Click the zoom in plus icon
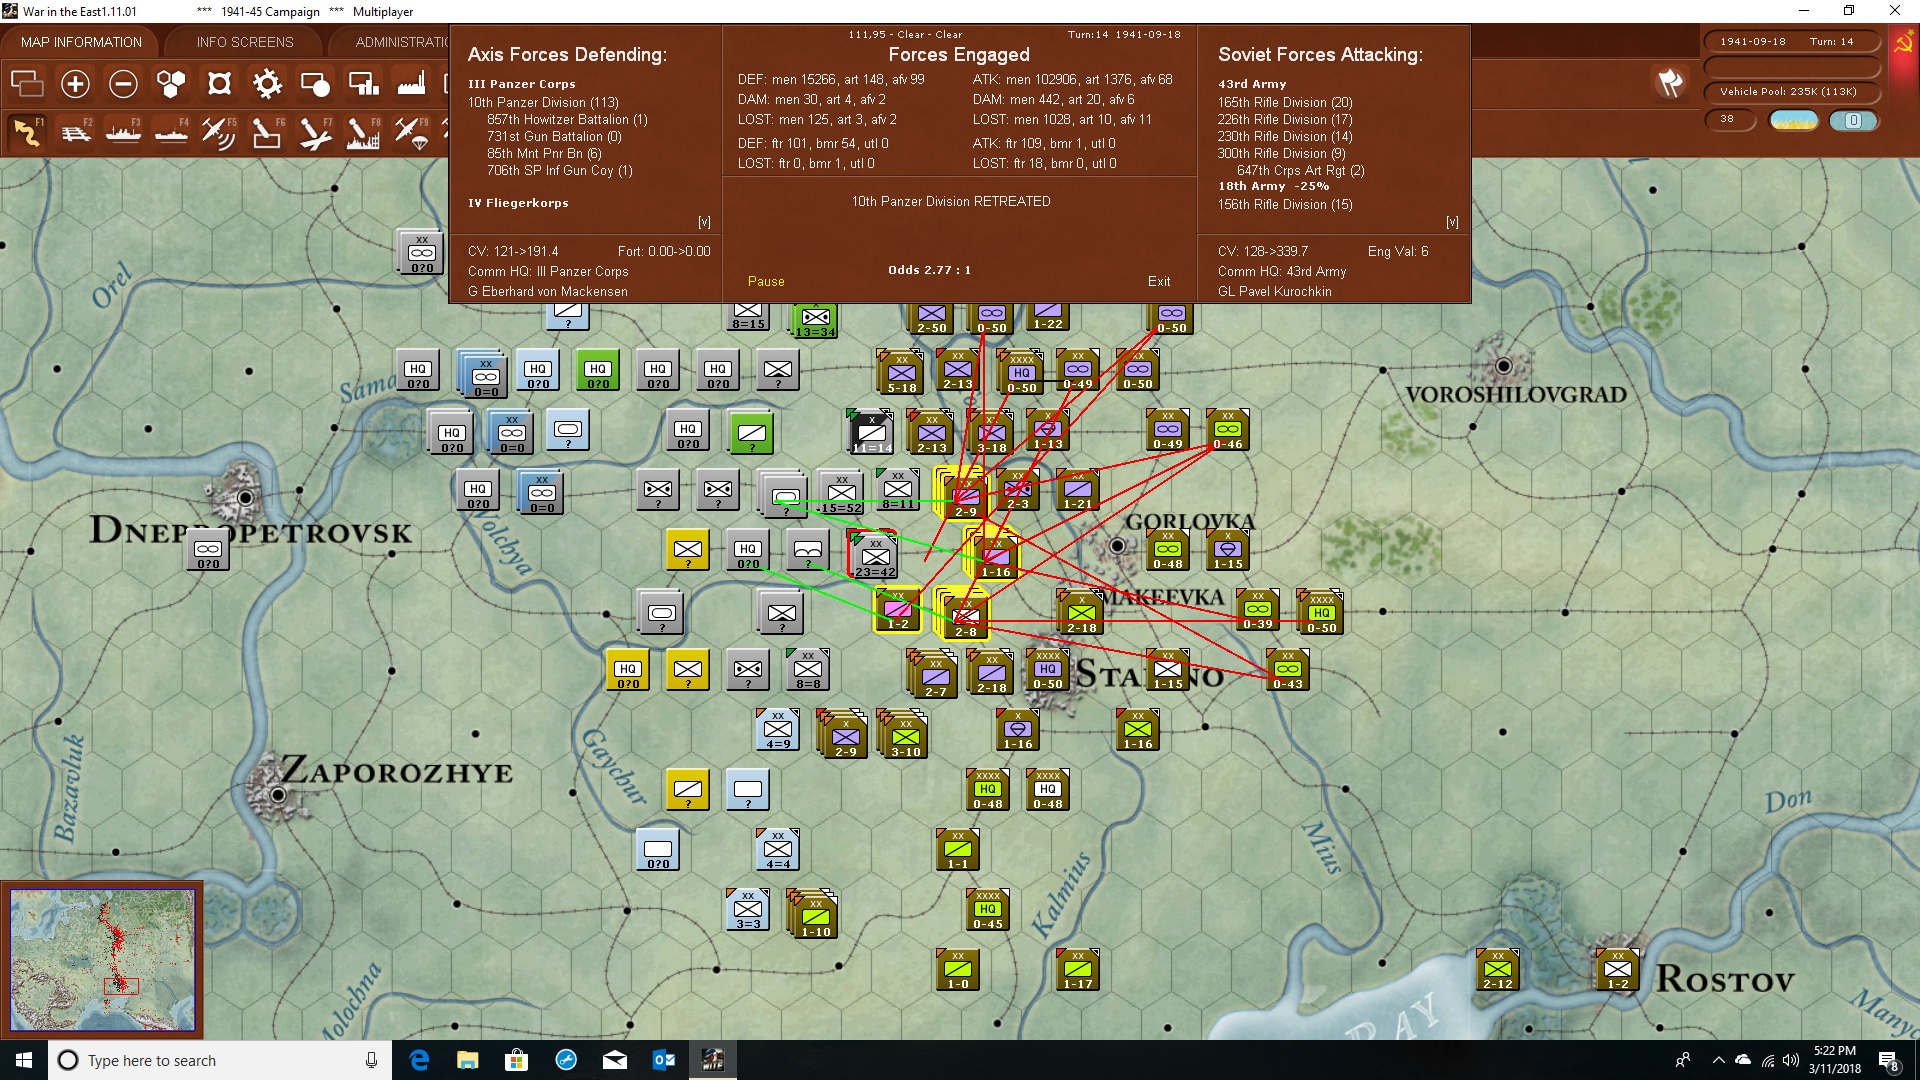Screen dimensions: 1920x1080 (75, 84)
